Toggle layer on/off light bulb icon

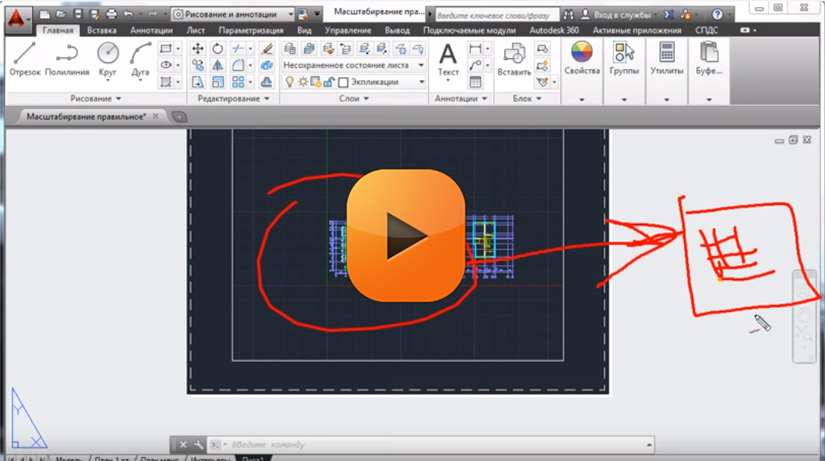289,82
